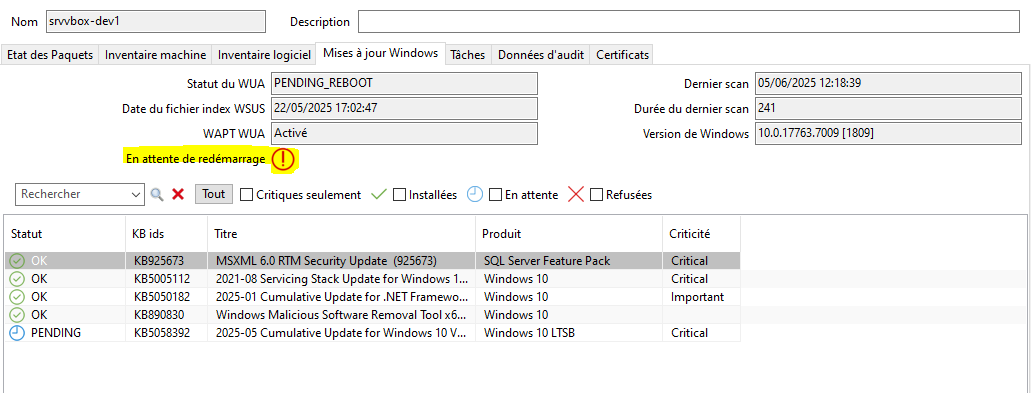The image size is (1031, 393).
Task: Click OK status icon of KB5005112 row
Action: click(x=18, y=279)
